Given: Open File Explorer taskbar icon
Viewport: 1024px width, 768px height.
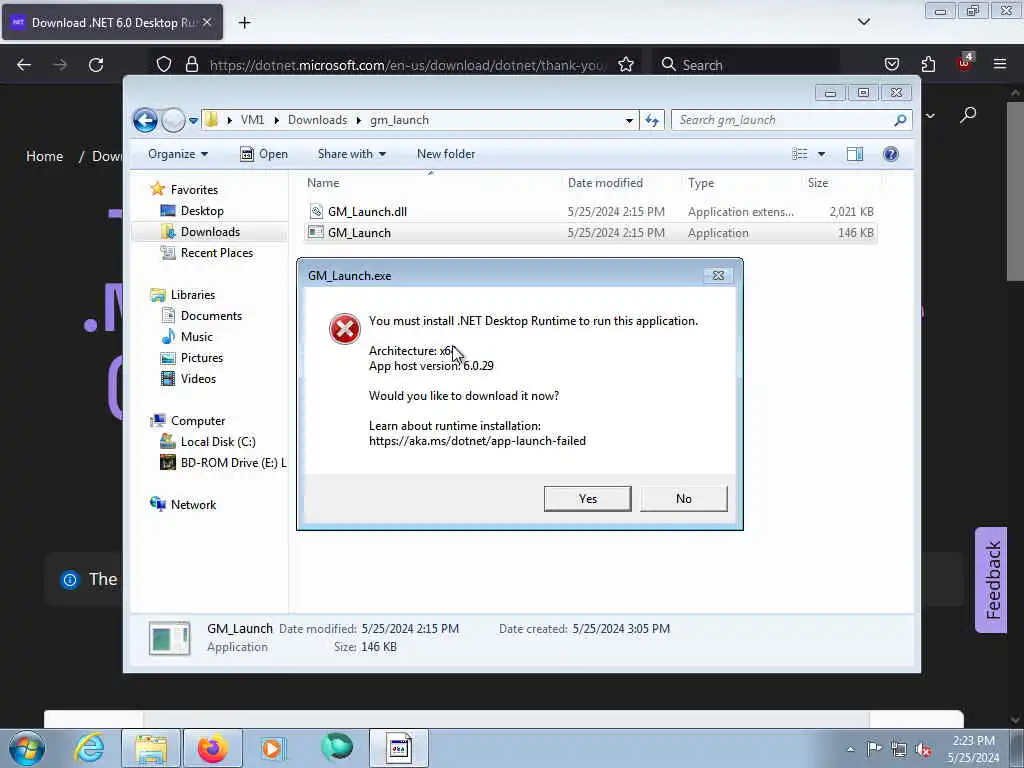Looking at the screenshot, I should pyautogui.click(x=152, y=748).
